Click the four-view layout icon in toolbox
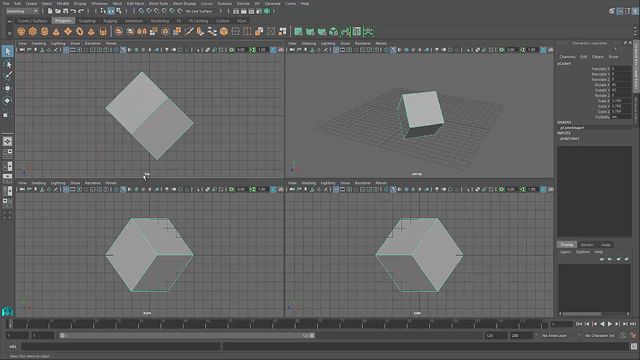 (7, 154)
